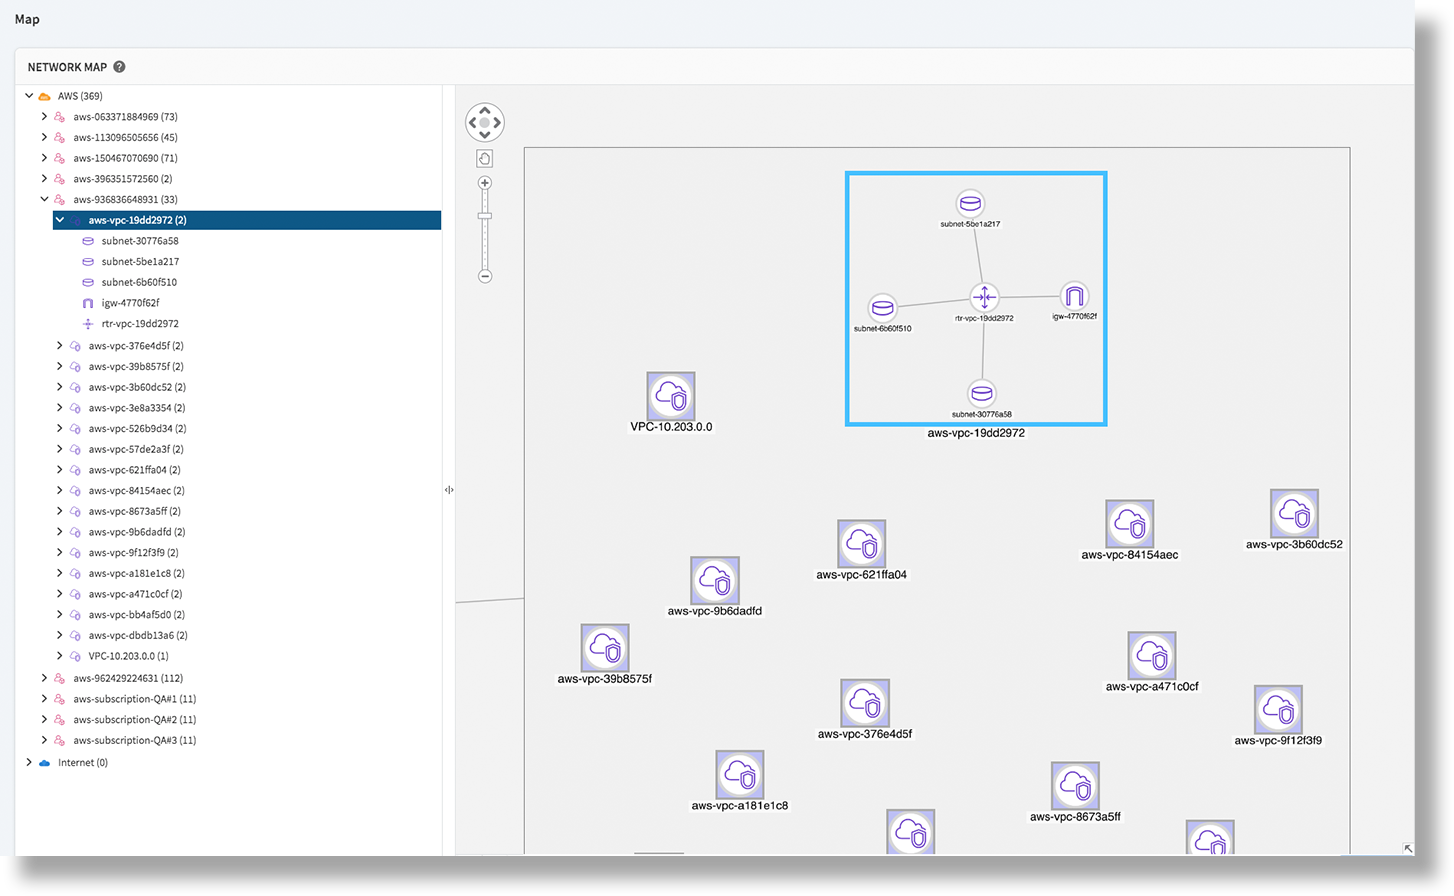
Task: Expand aws-396351572560 account
Action: [x=44, y=179]
